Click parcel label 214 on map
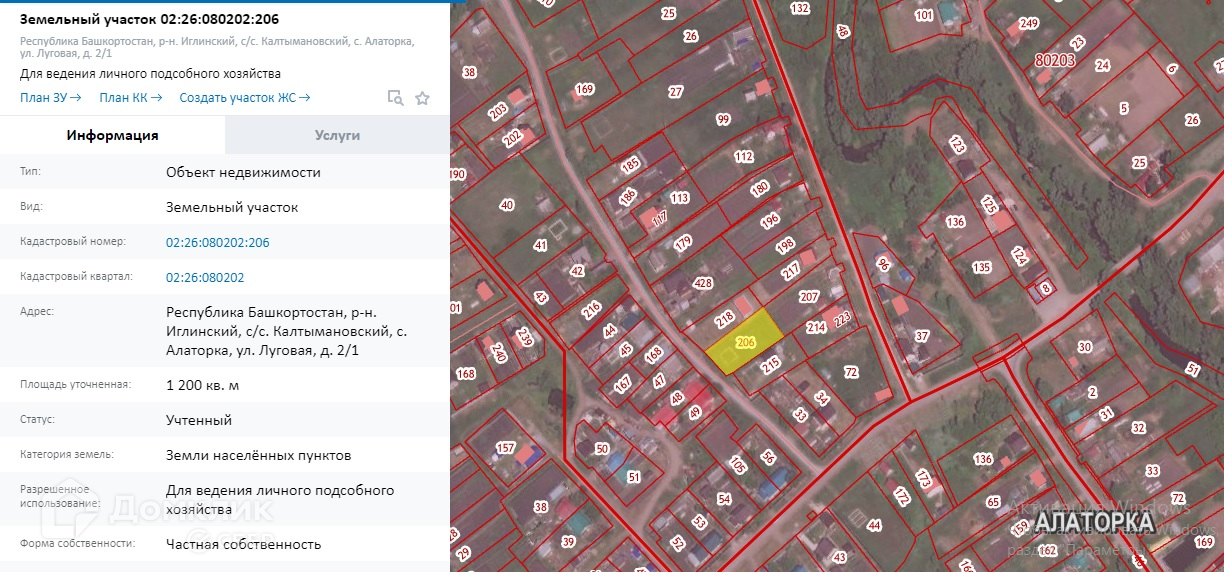The height and width of the screenshot is (572, 1224). 816,327
